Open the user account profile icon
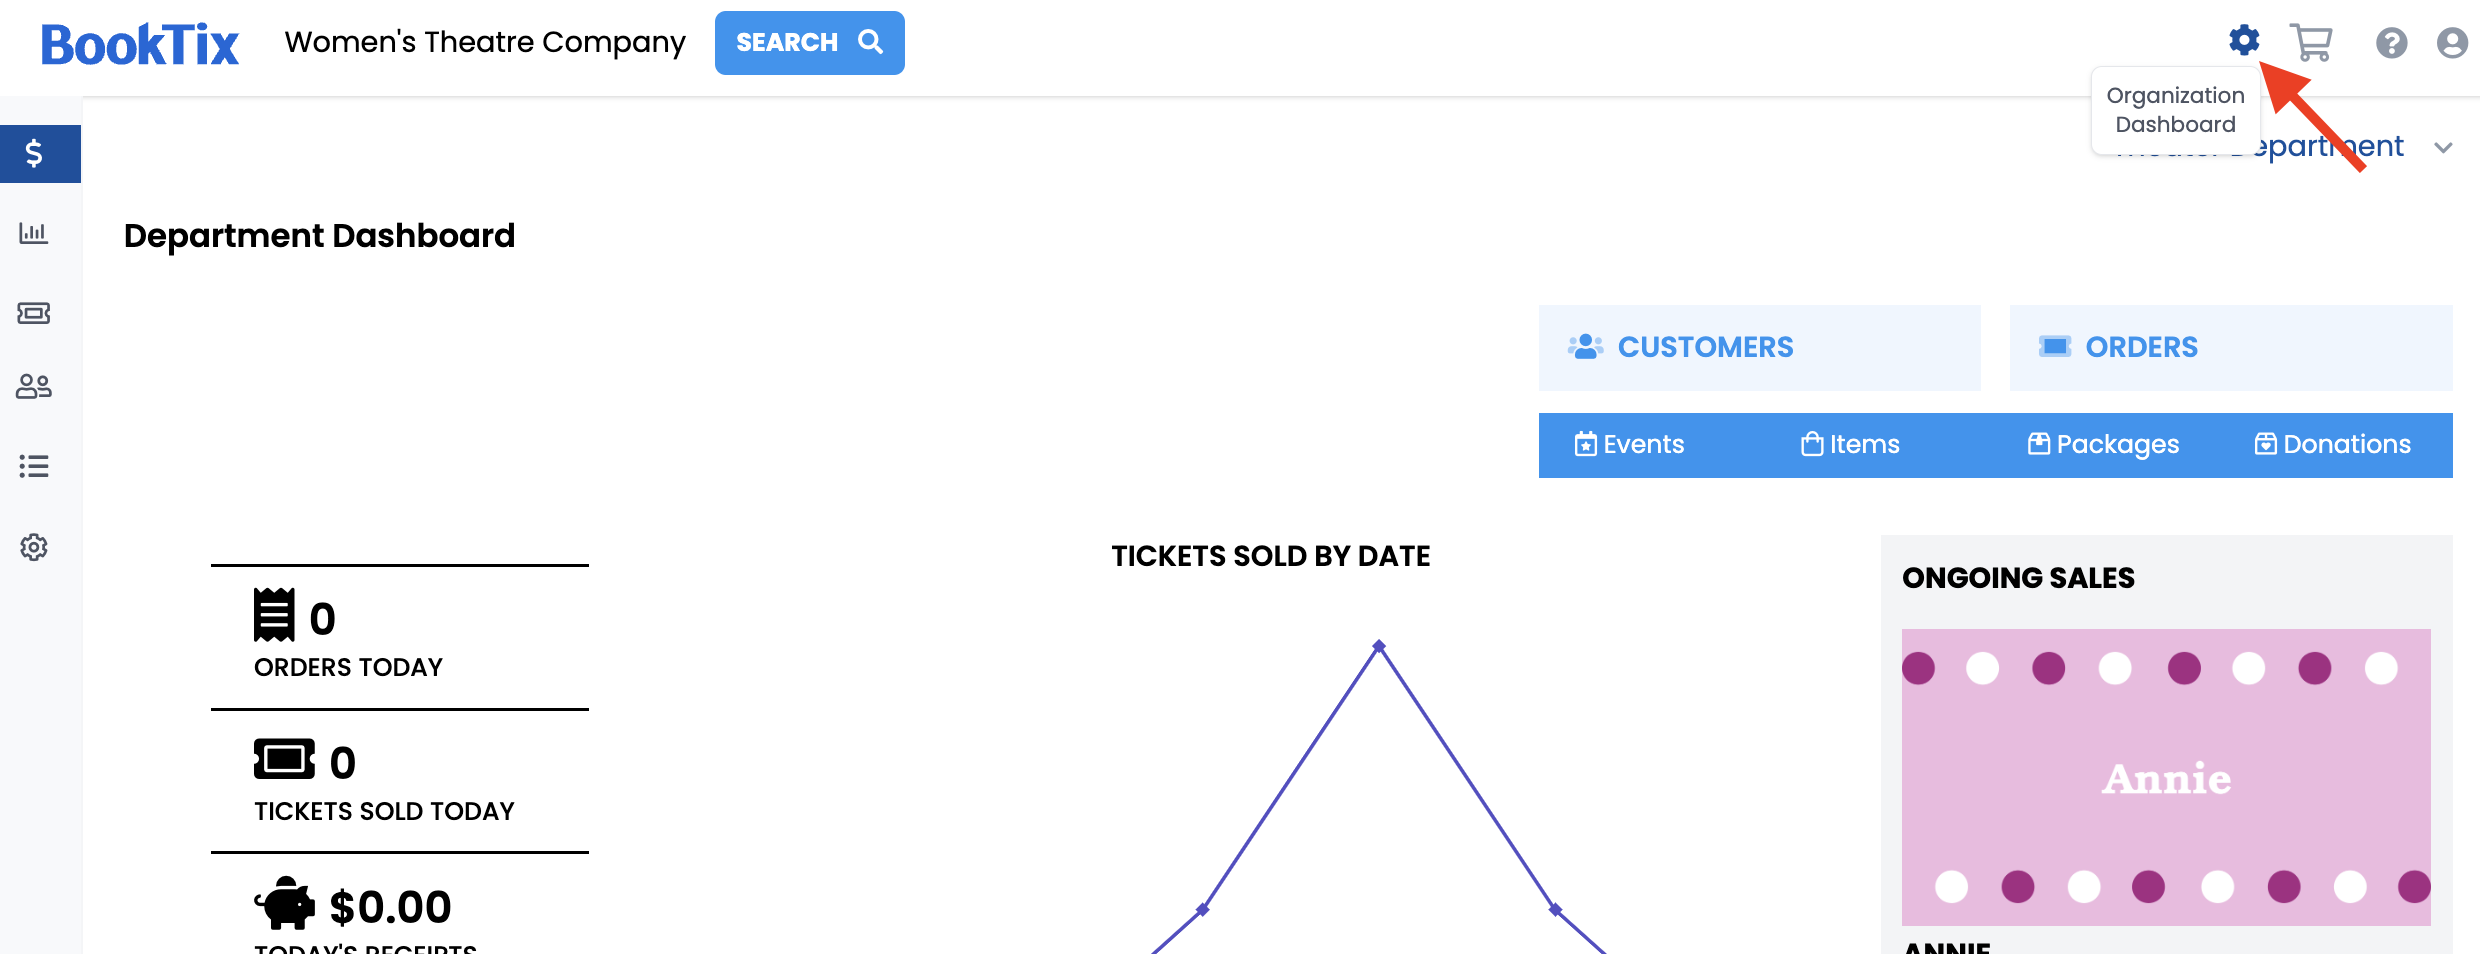Screen dimensions: 2480x954 click(x=2452, y=43)
